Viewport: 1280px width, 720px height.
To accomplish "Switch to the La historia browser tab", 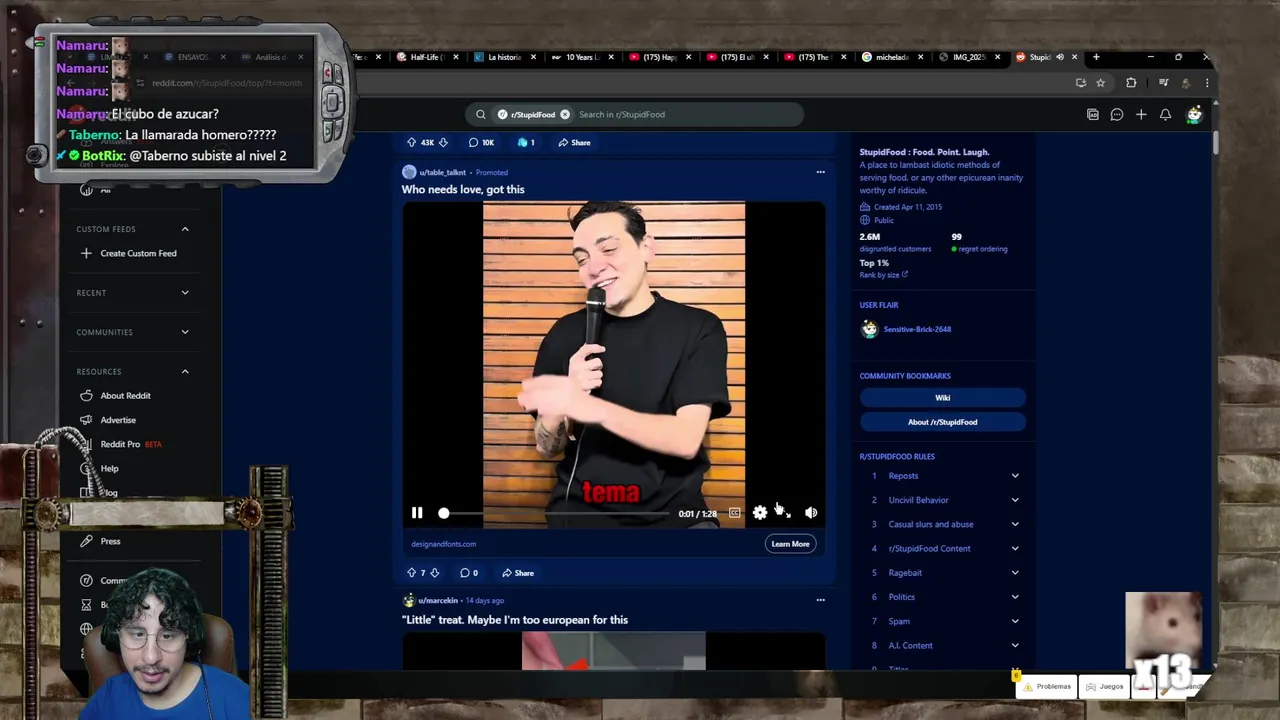I will pyautogui.click(x=504, y=57).
